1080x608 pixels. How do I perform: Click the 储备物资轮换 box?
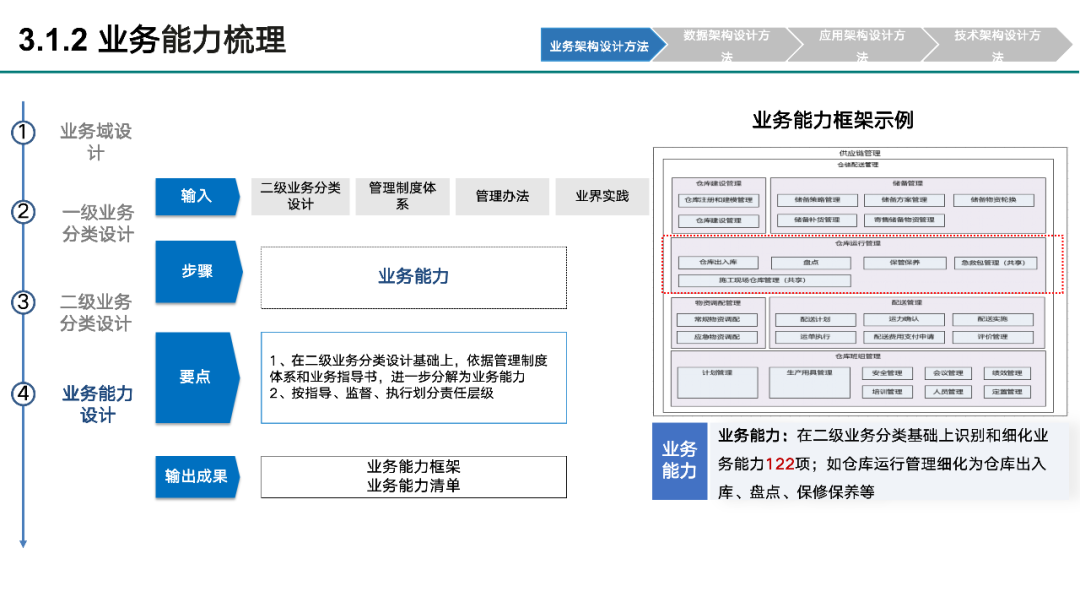pos(994,200)
